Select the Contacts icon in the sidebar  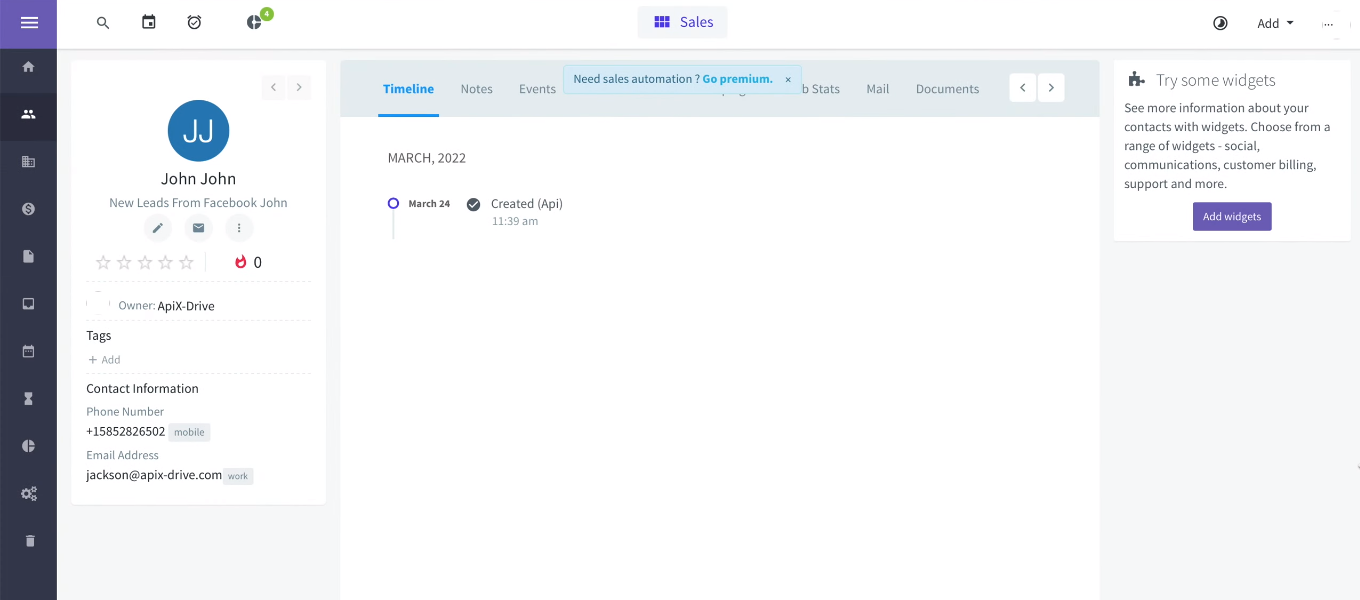click(x=28, y=116)
